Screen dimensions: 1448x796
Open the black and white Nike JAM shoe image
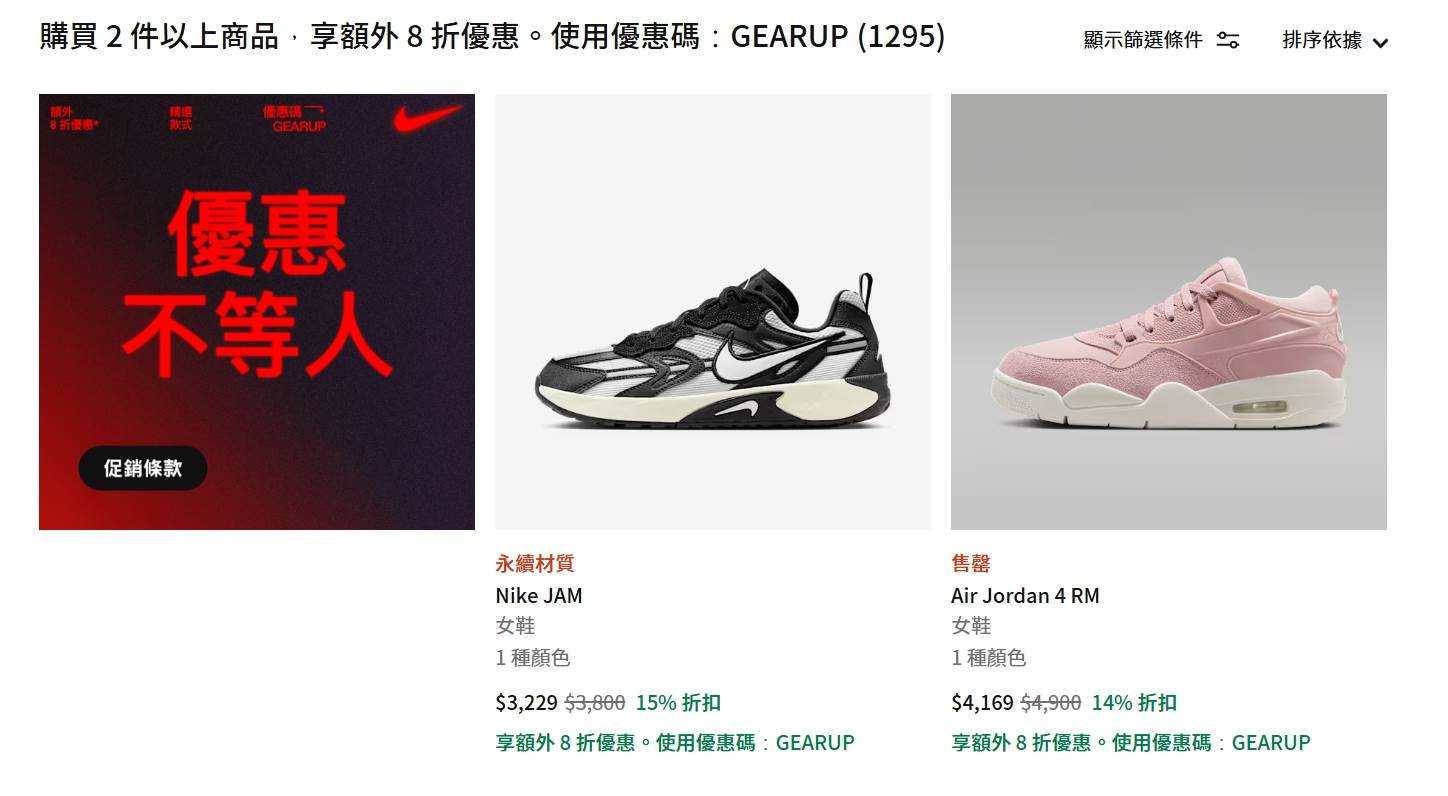(x=713, y=312)
